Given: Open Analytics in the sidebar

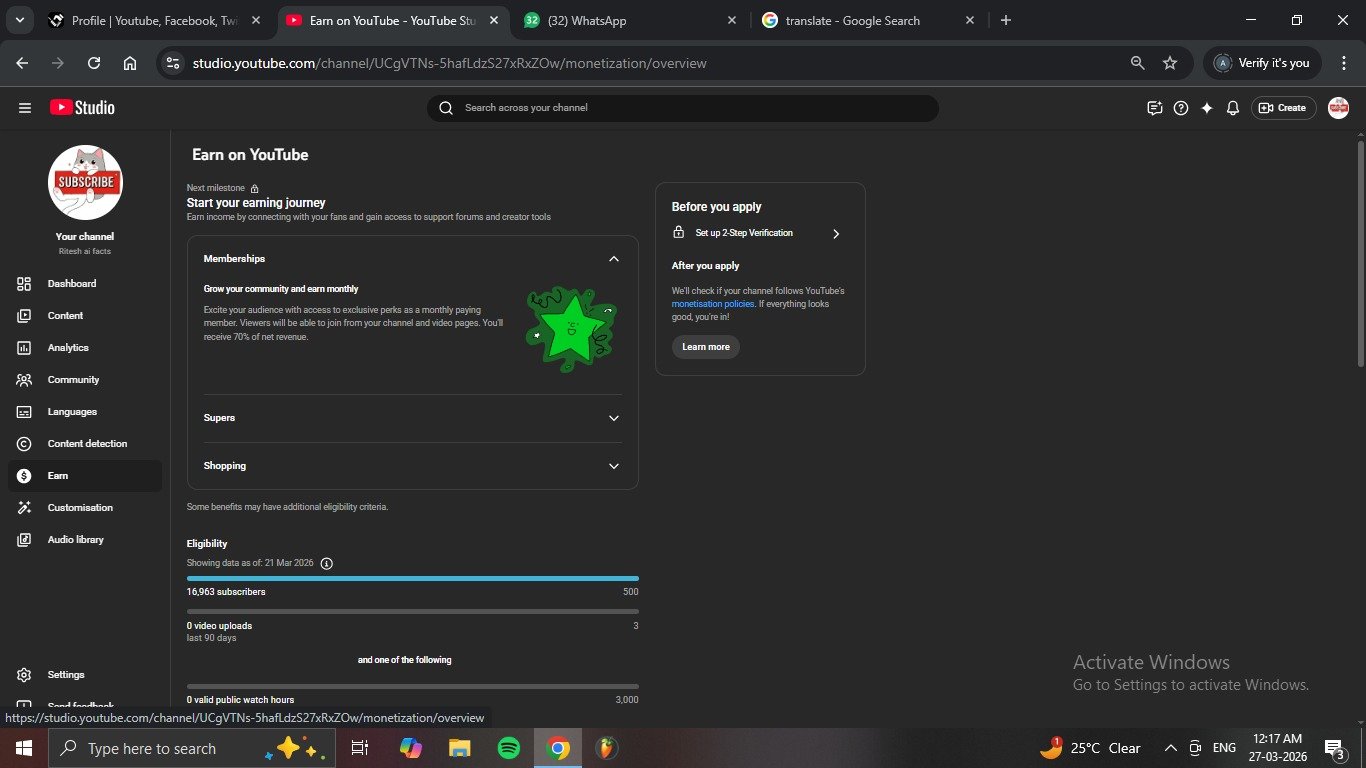Looking at the screenshot, I should click(68, 348).
